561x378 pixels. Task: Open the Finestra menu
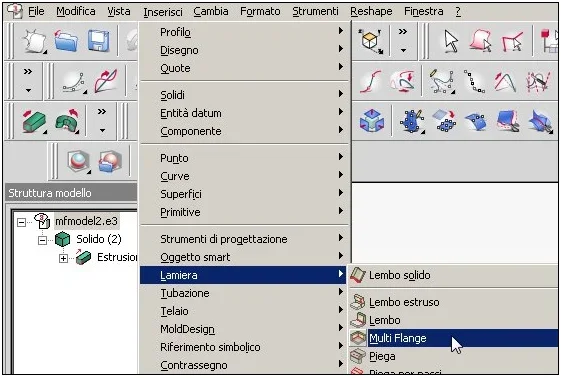[x=424, y=11]
